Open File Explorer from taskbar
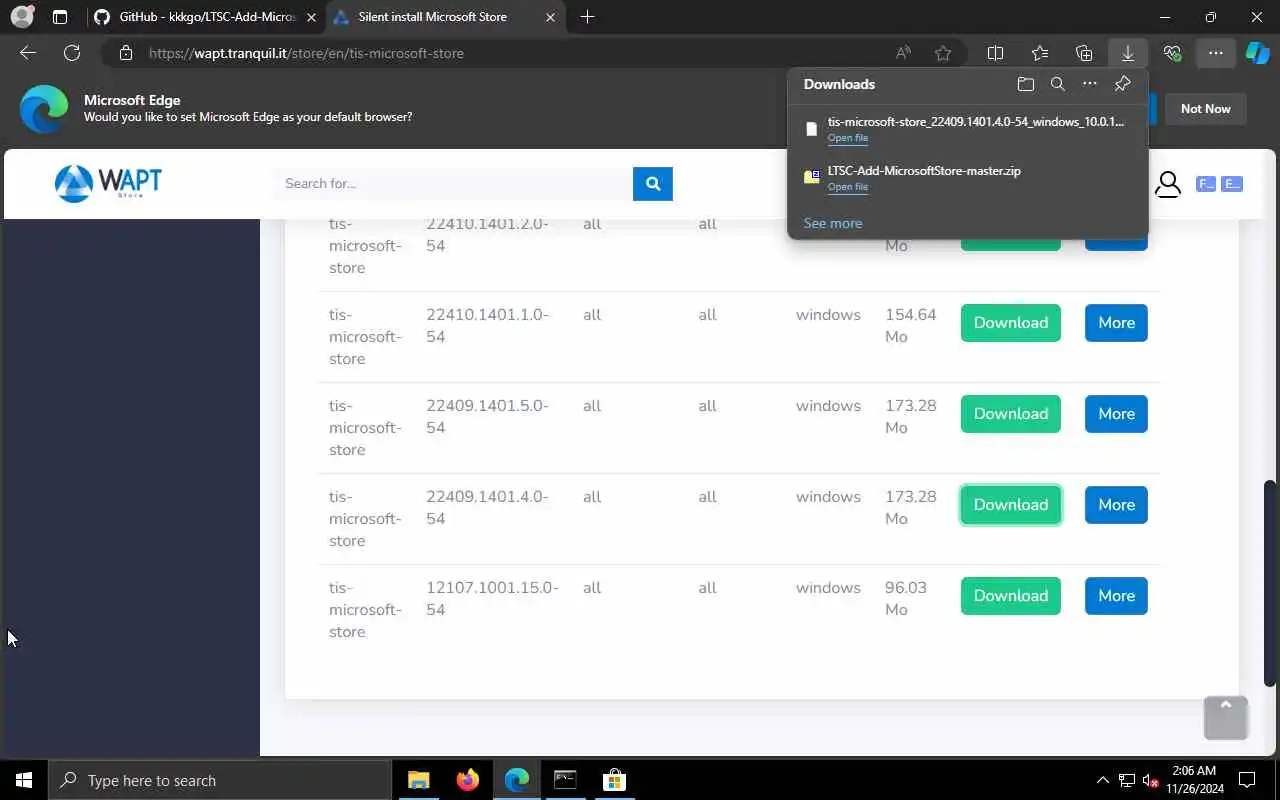Image resolution: width=1280 pixels, height=800 pixels. pos(419,780)
